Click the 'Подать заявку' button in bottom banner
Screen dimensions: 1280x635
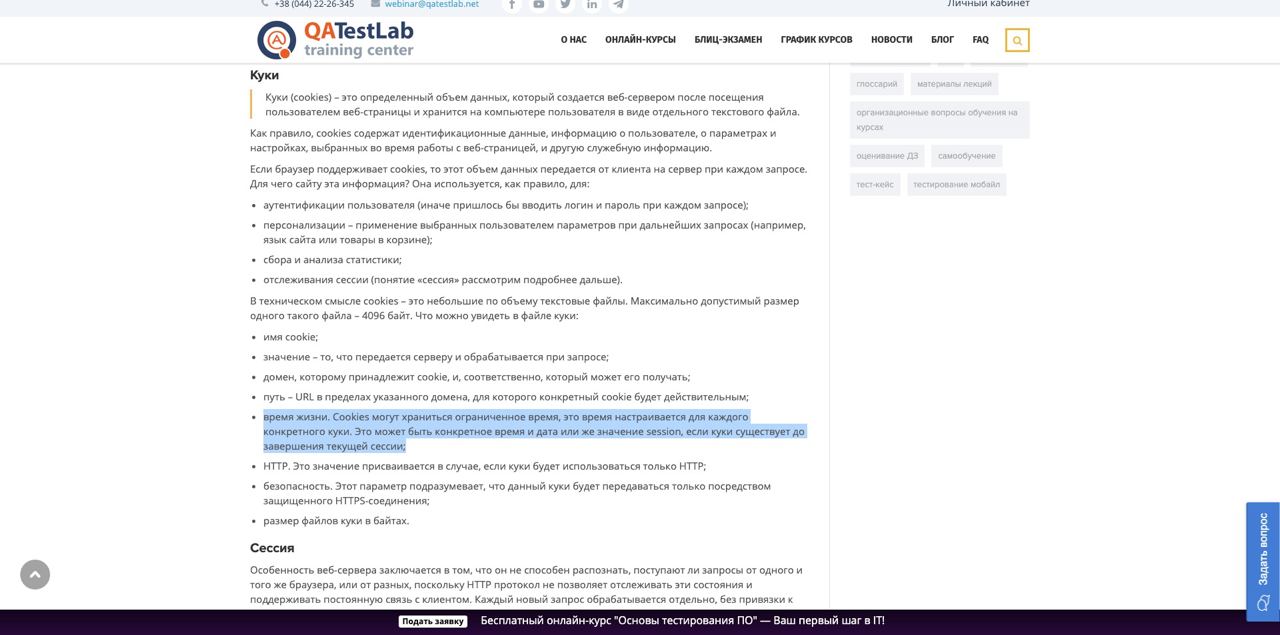coord(433,621)
